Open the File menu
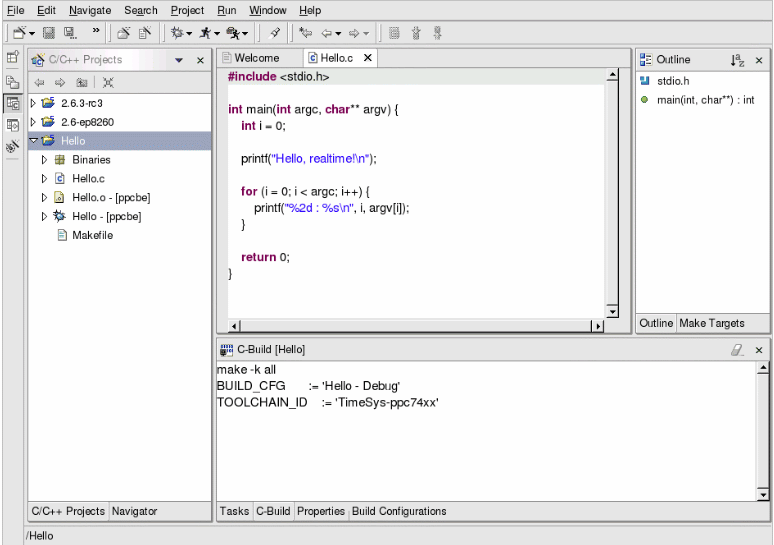The width and height of the screenshot is (774, 545). tap(15, 10)
